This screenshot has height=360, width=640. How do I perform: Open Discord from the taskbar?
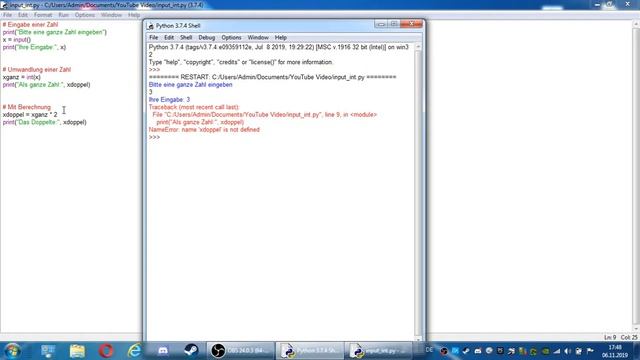(163, 351)
